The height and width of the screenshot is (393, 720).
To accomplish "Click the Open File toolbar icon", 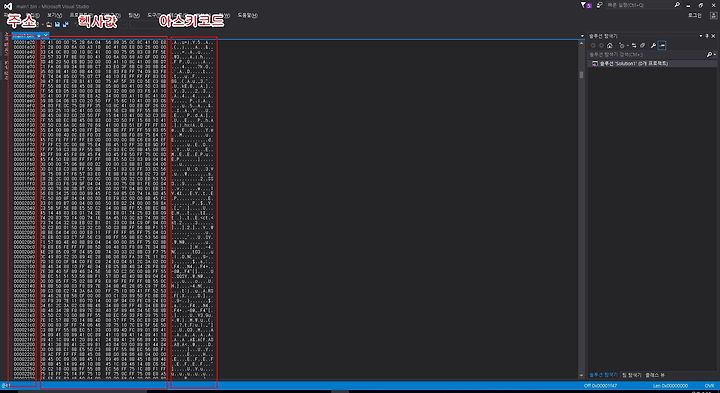I will 48,24.
